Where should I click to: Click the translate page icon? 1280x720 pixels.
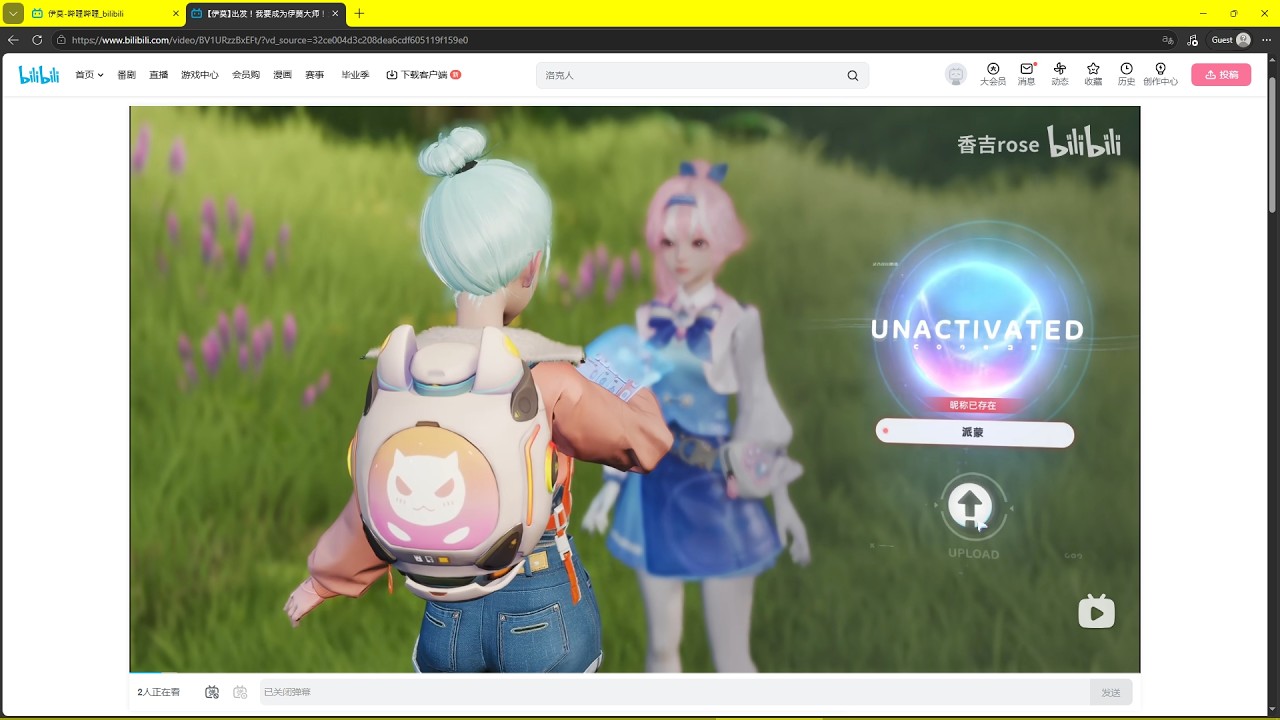click(x=1167, y=40)
